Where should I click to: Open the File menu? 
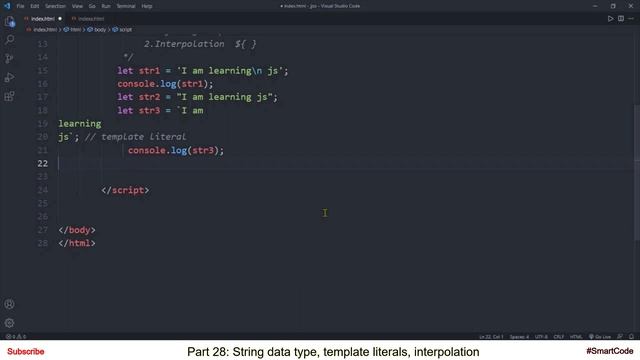[20, 6]
